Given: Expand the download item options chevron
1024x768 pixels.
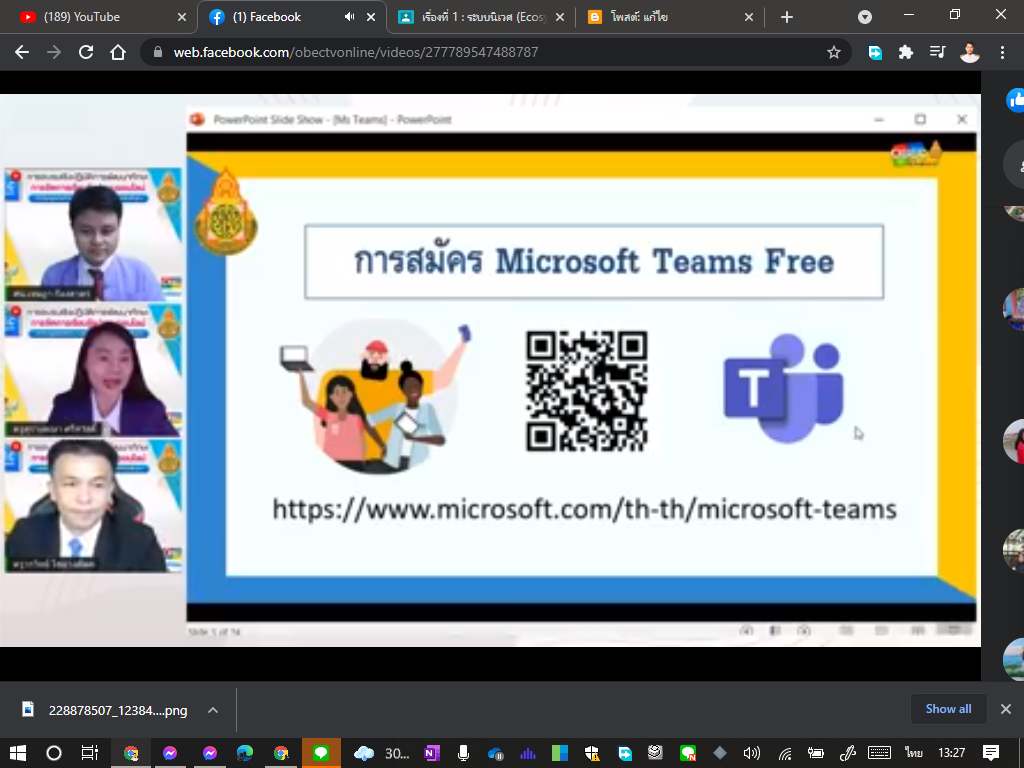Looking at the screenshot, I should click(213, 710).
